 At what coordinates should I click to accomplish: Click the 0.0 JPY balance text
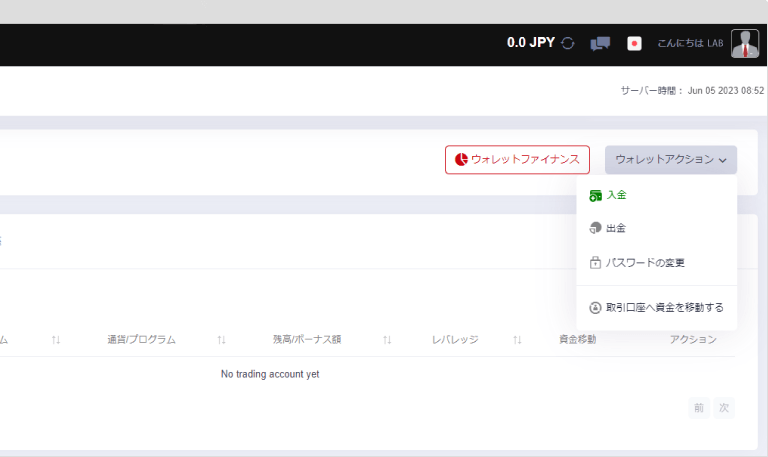pos(531,43)
